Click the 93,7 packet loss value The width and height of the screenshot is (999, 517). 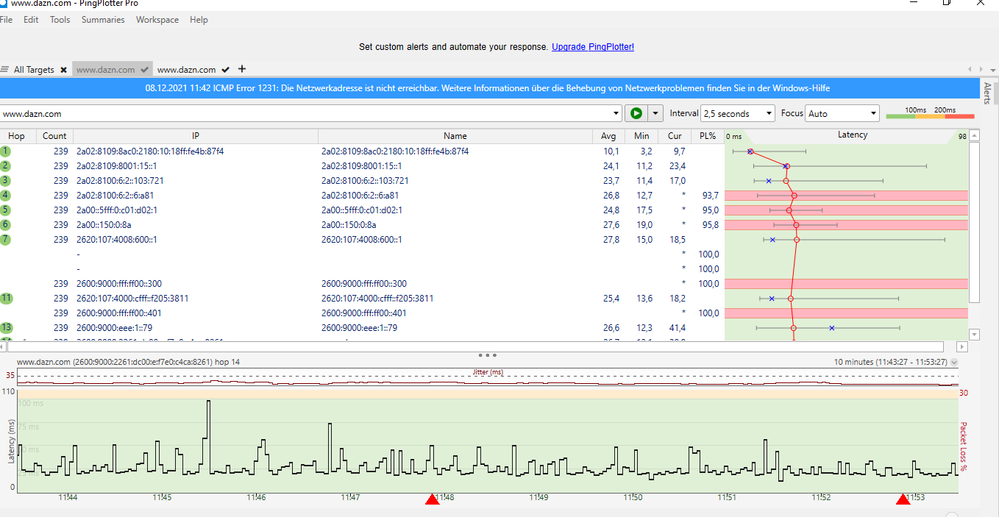click(x=710, y=196)
